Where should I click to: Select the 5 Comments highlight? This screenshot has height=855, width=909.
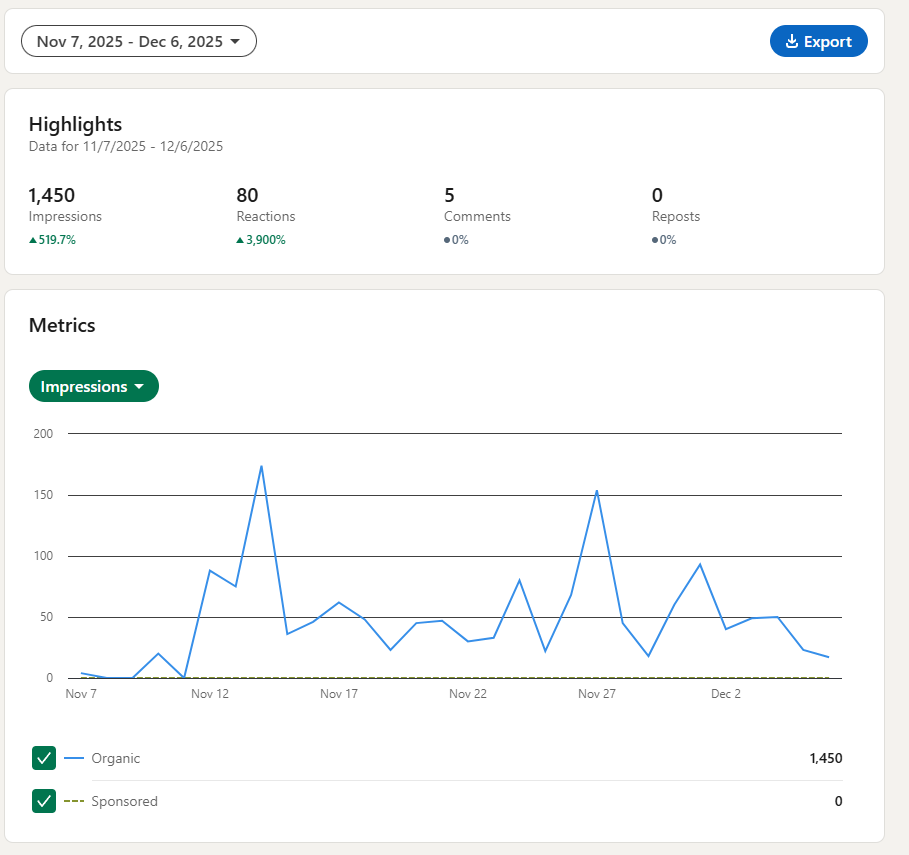(450, 195)
